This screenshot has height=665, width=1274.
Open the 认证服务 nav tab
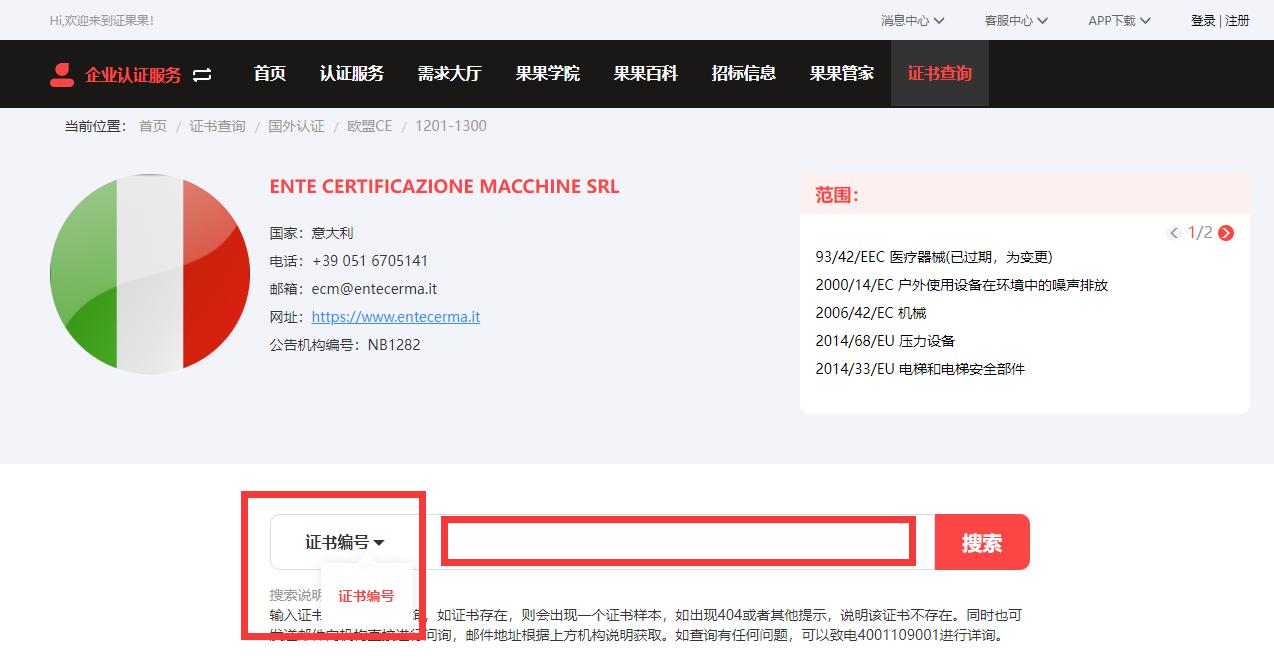tap(352, 74)
